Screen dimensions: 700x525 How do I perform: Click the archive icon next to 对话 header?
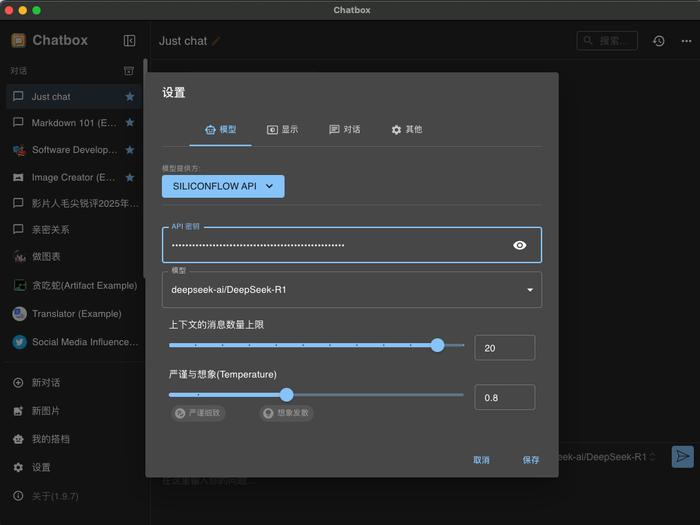click(x=129, y=71)
